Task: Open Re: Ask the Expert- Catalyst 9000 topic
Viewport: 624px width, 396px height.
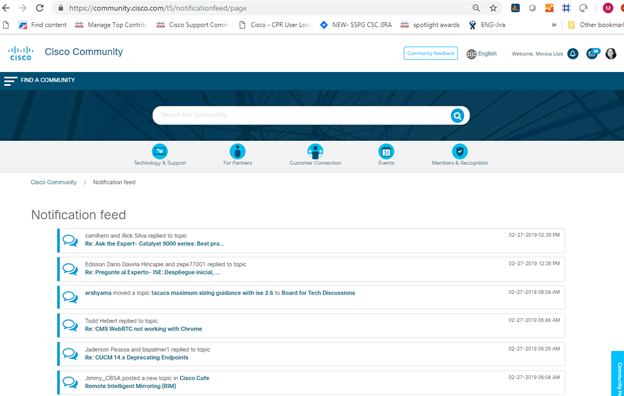Action: (154, 244)
